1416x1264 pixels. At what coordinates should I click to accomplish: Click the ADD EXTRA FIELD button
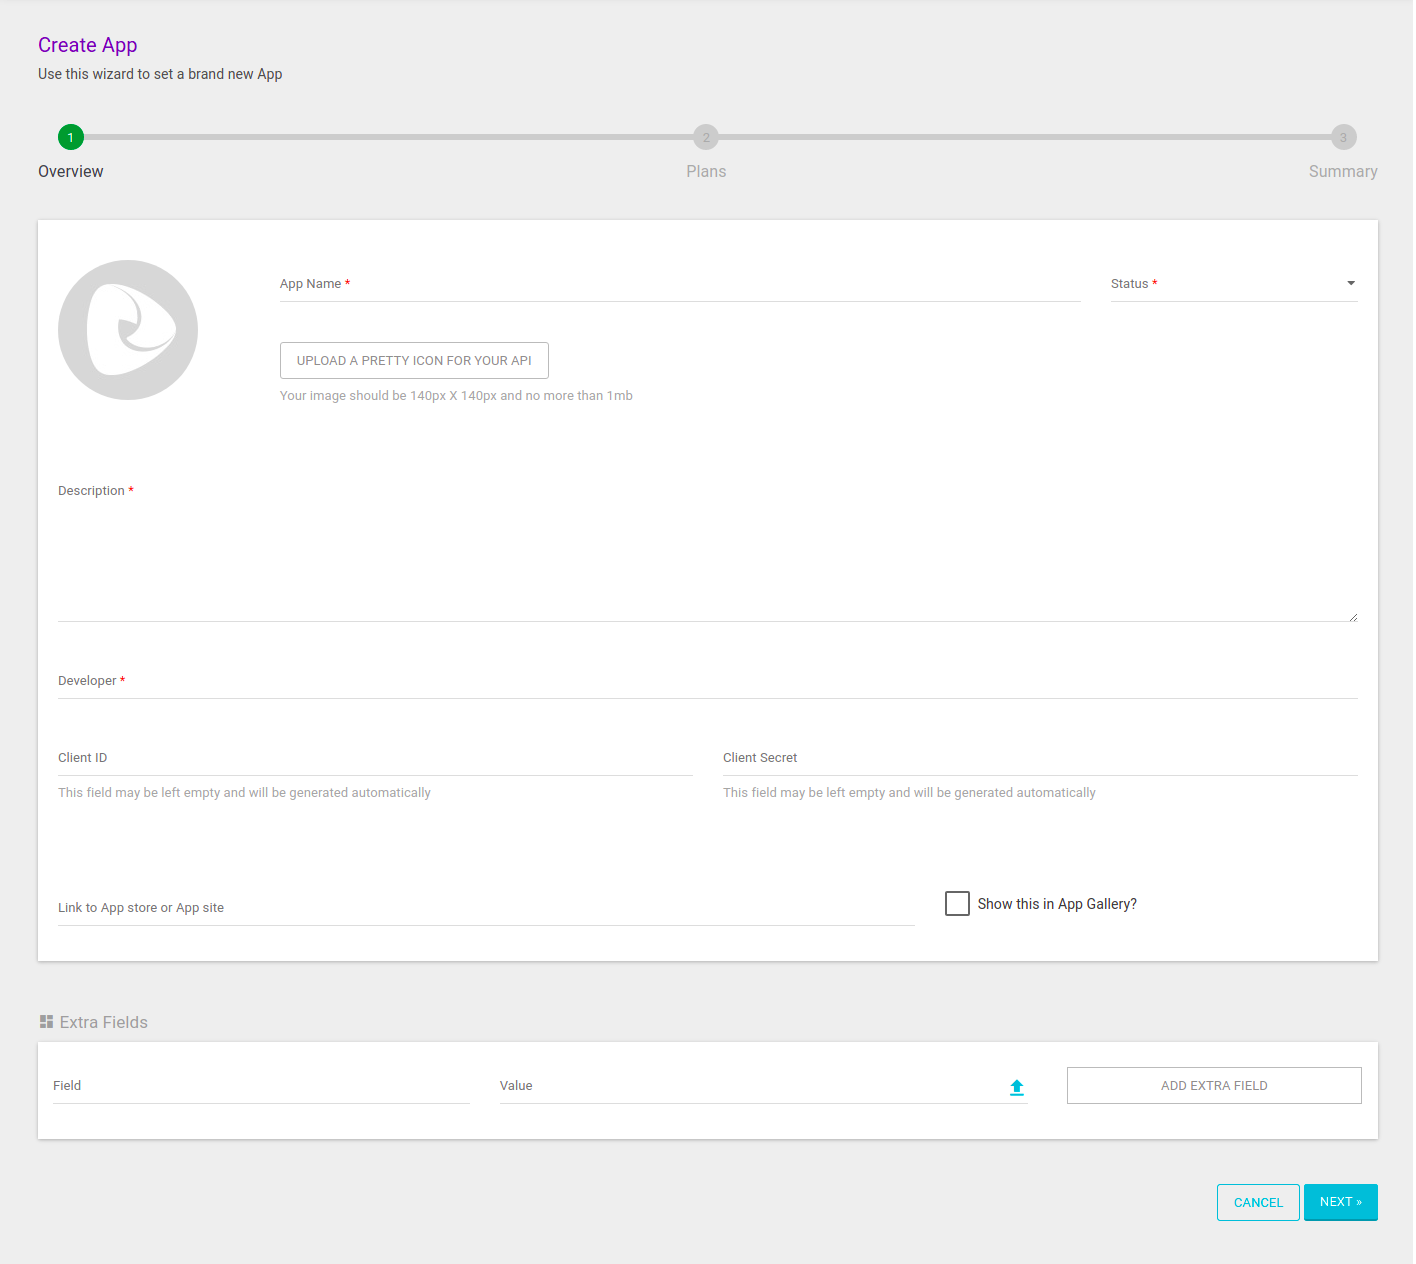tap(1213, 1085)
